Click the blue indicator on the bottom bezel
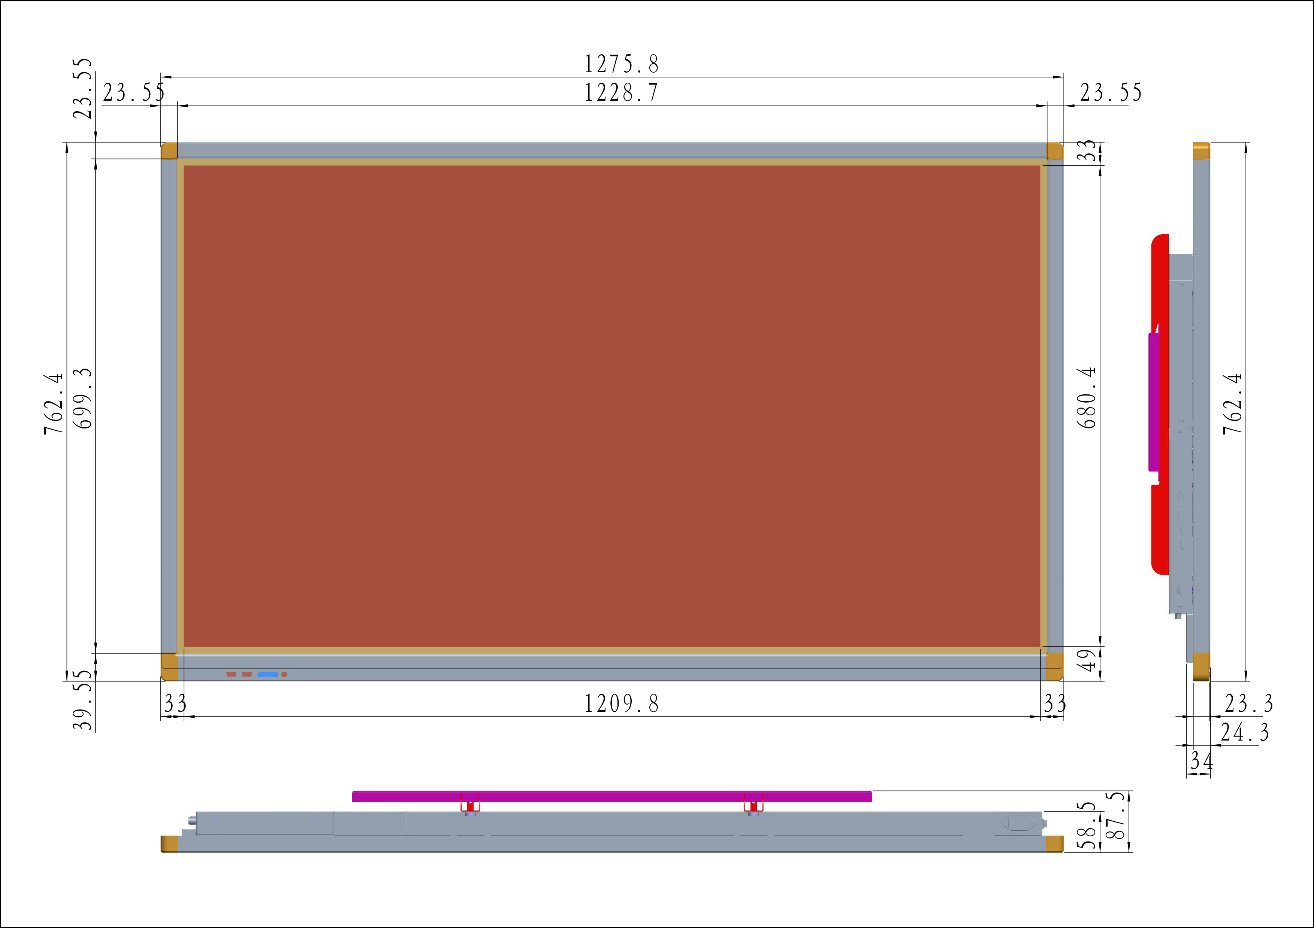Viewport: 1314px width, 928px height. [x=268, y=675]
